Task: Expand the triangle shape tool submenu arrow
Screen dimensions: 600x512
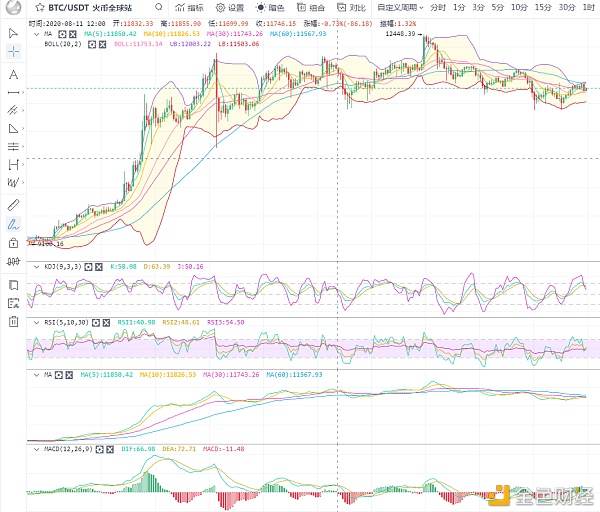Action: point(23,128)
